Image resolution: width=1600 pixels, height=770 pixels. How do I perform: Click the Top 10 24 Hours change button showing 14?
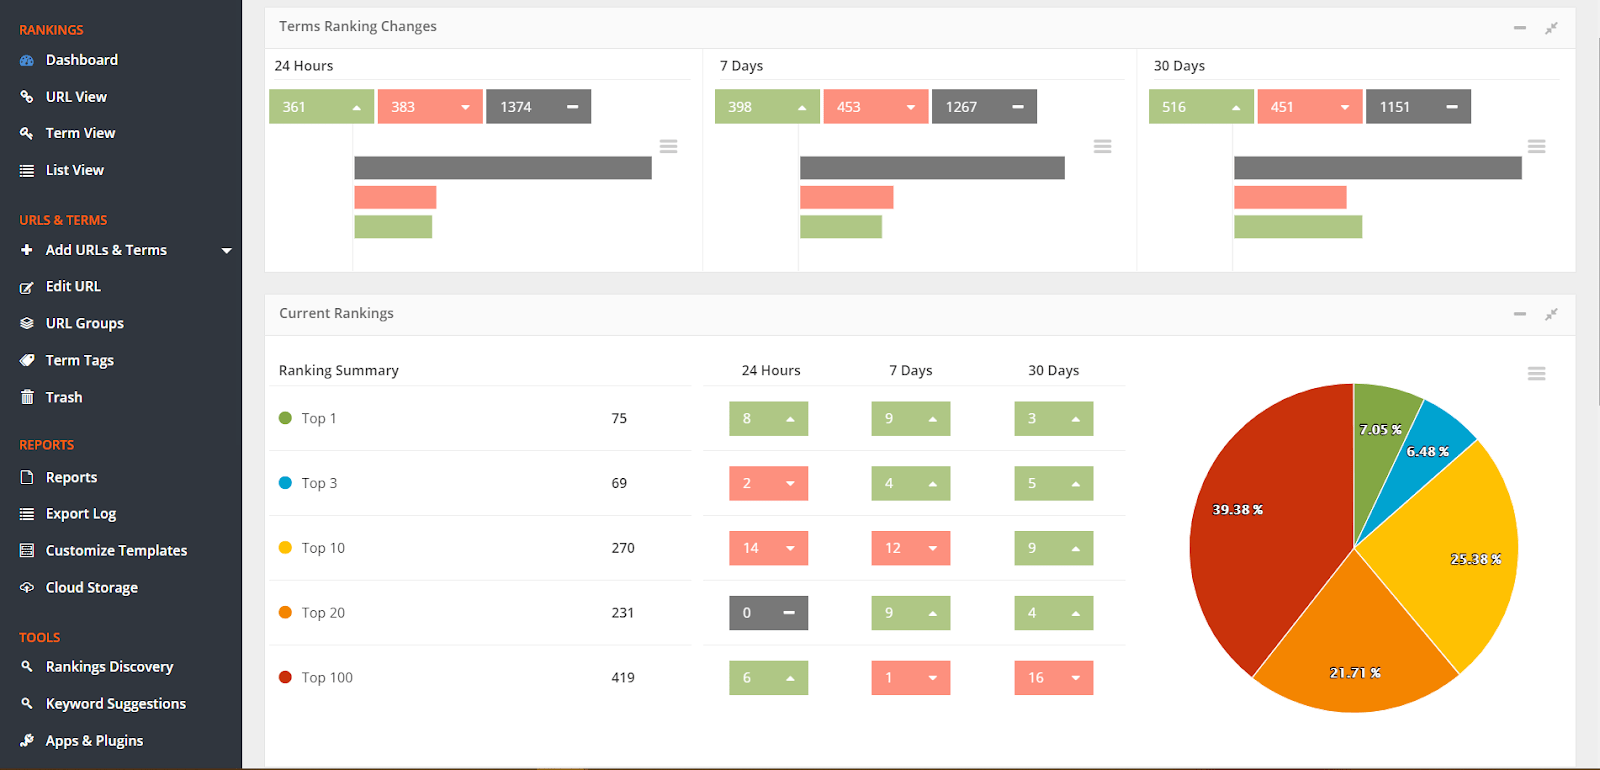pyautogui.click(x=768, y=548)
